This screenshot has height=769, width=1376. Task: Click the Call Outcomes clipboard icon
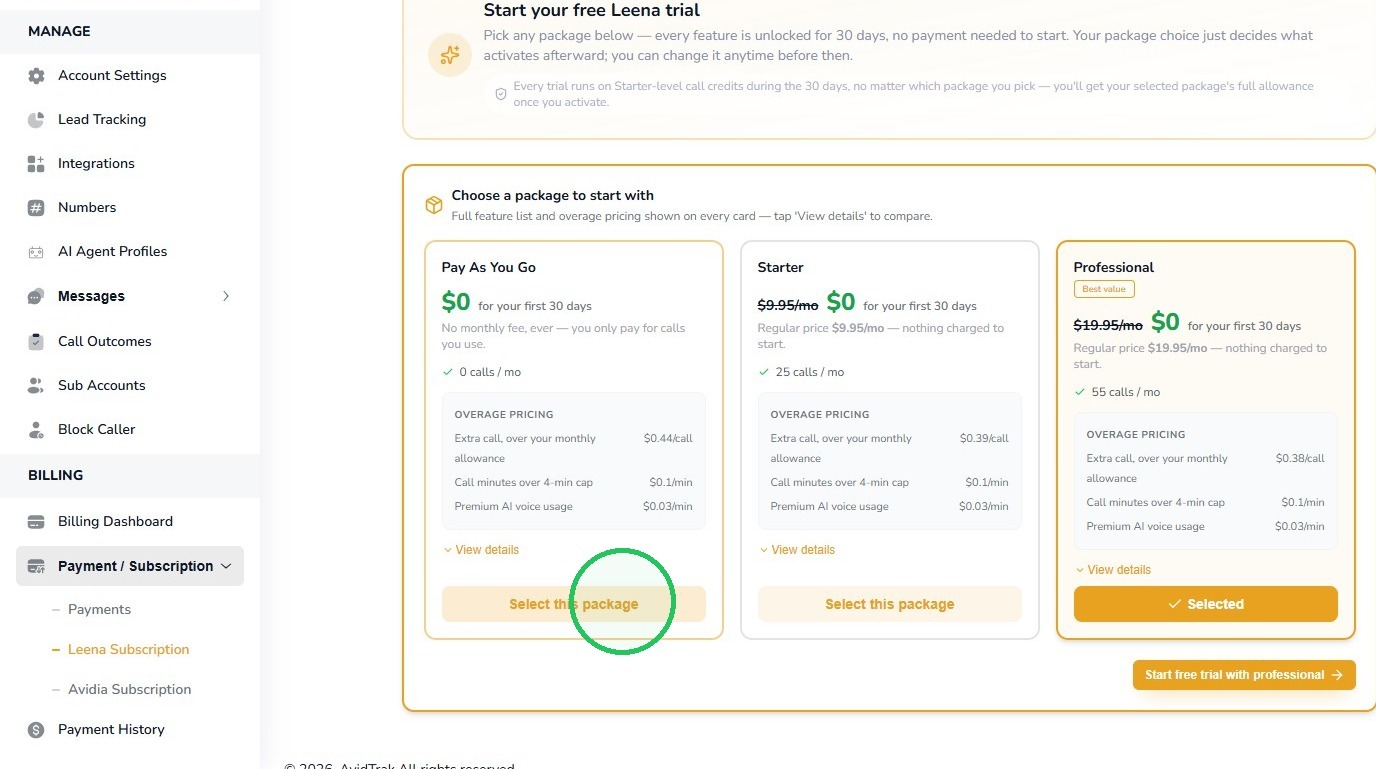click(x=36, y=341)
